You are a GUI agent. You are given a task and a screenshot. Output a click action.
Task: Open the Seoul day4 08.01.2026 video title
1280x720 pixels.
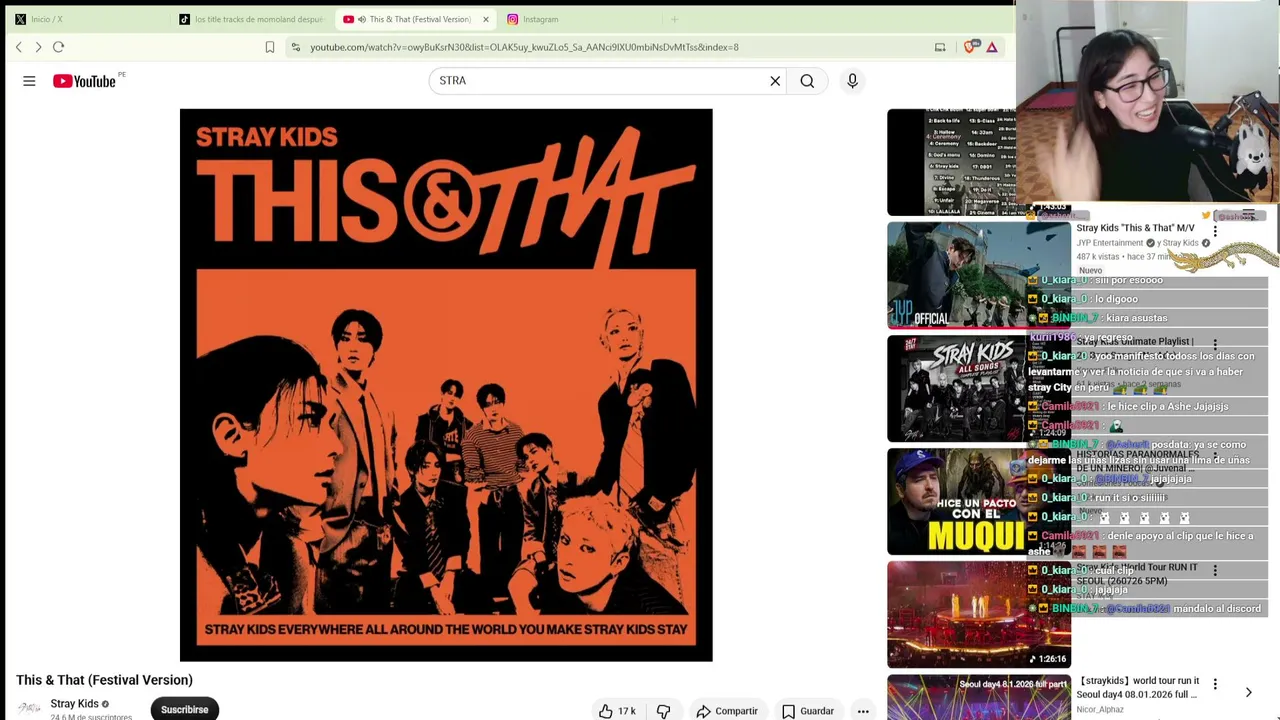click(1138, 688)
